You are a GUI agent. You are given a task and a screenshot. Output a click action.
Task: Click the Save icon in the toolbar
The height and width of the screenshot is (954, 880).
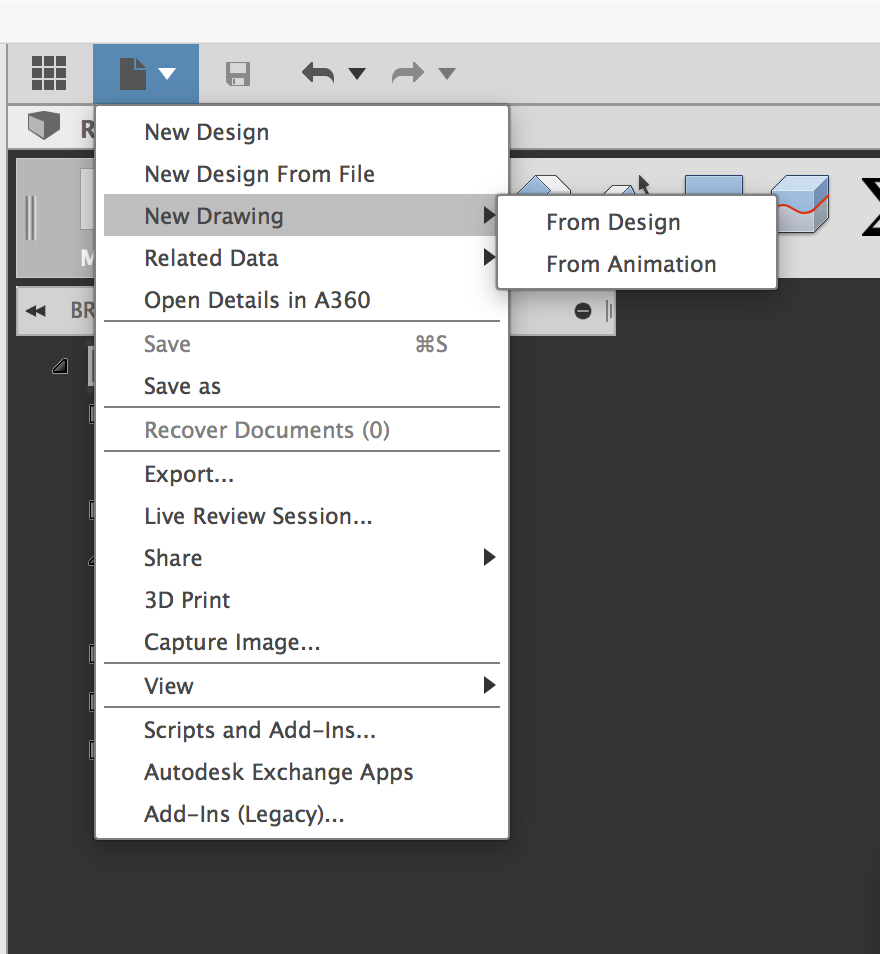[x=237, y=73]
